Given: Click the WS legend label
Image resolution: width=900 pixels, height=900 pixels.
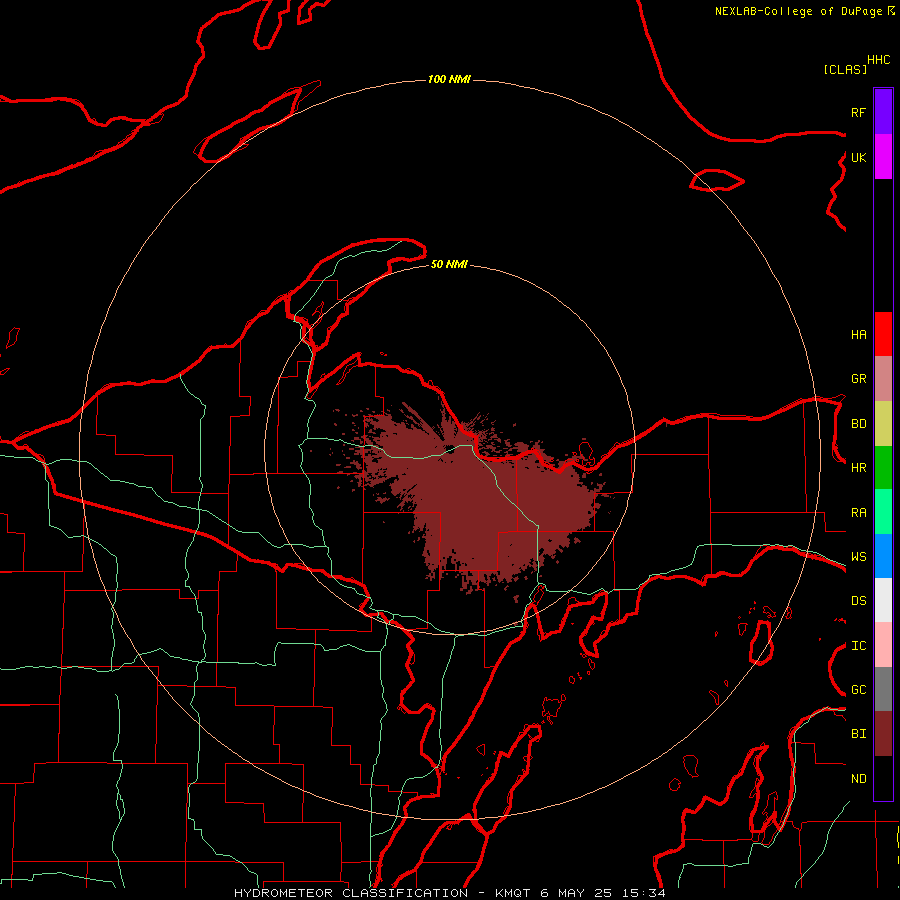Looking at the screenshot, I should coord(858,557).
